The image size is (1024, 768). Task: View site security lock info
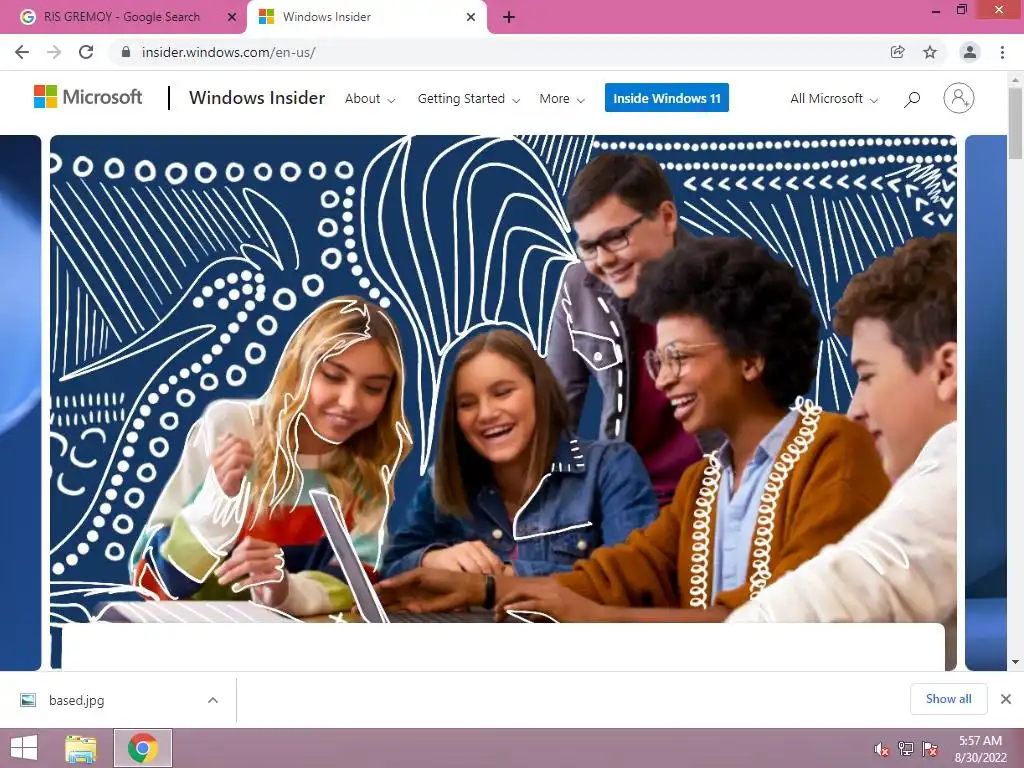point(126,52)
